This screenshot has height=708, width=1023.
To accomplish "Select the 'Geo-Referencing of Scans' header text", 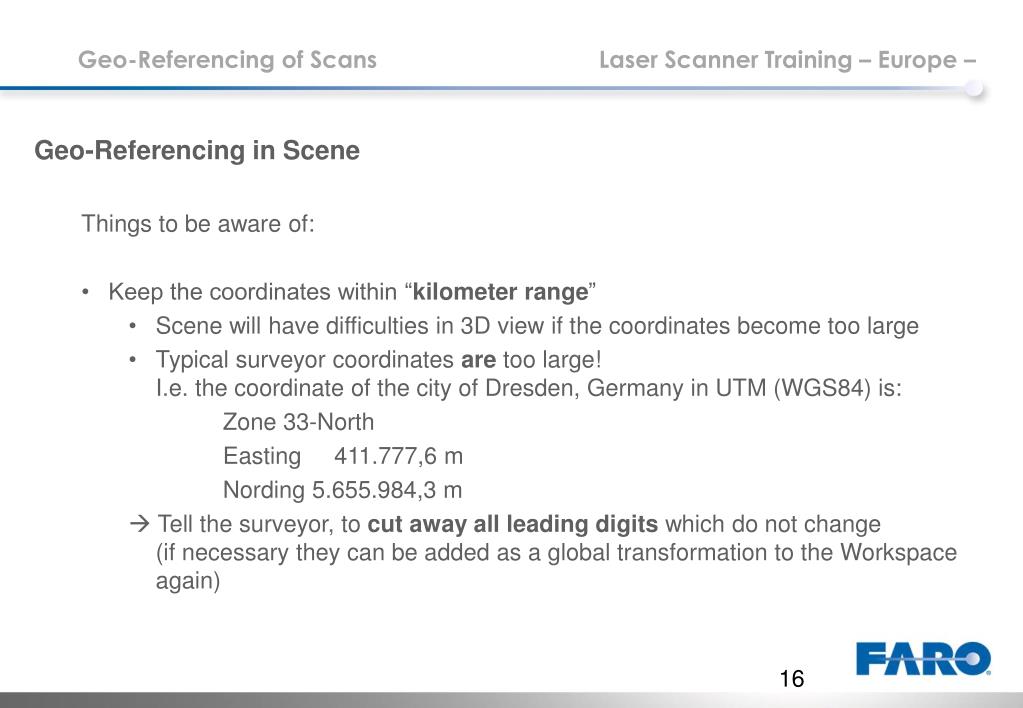I will [227, 59].
